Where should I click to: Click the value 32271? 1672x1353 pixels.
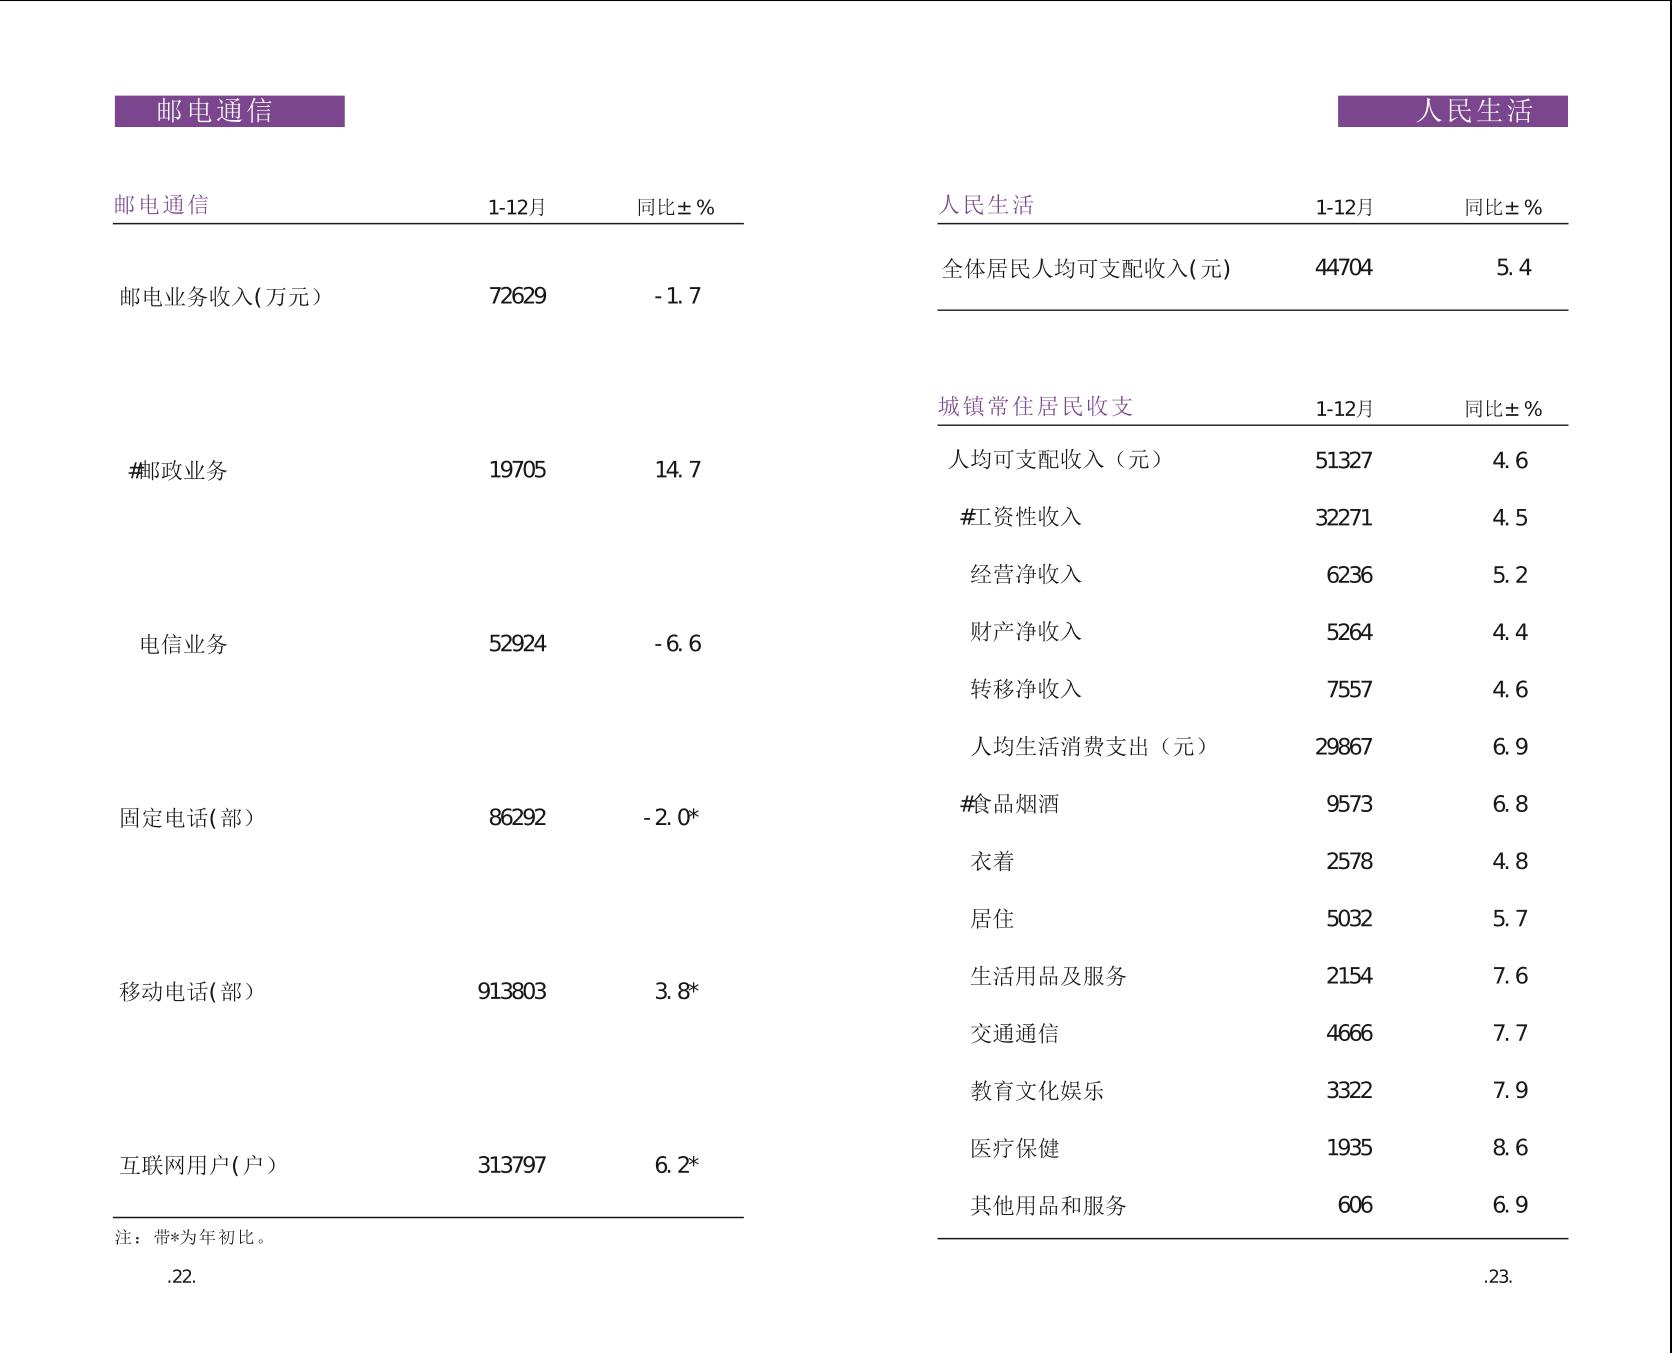coord(1344,518)
